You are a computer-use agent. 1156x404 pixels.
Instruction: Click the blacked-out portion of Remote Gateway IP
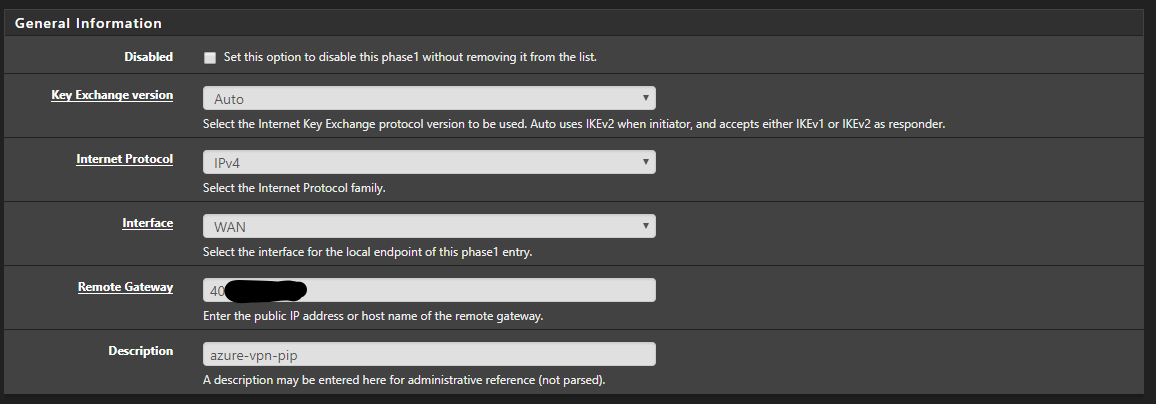[x=265, y=290]
